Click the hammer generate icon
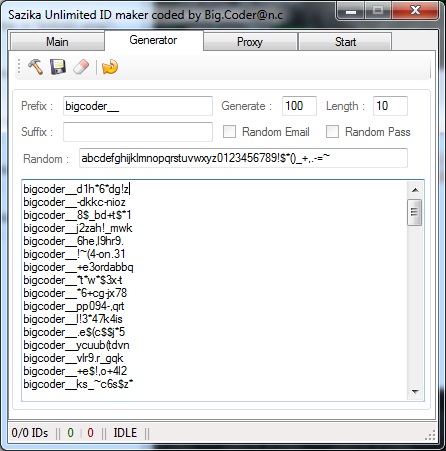Viewport: 446px width, 451px height. coord(36,67)
